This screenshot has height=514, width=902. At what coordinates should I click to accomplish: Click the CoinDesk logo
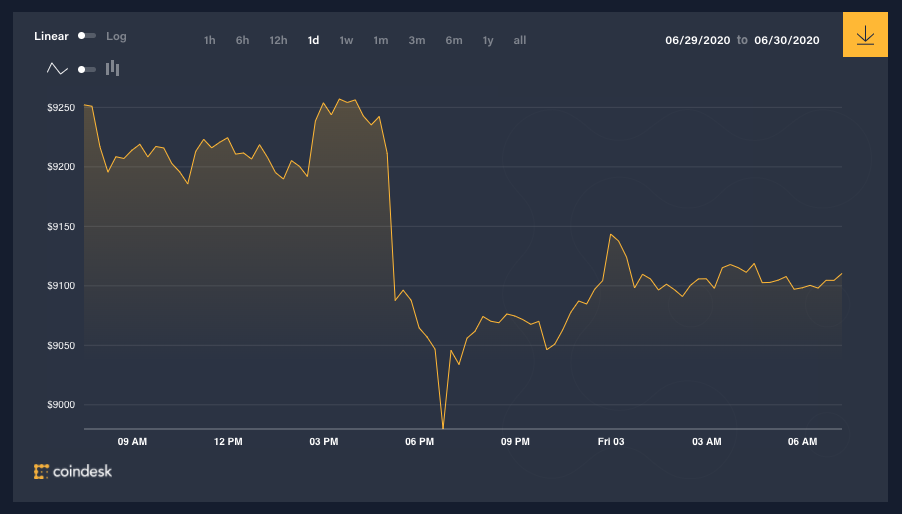(73, 471)
